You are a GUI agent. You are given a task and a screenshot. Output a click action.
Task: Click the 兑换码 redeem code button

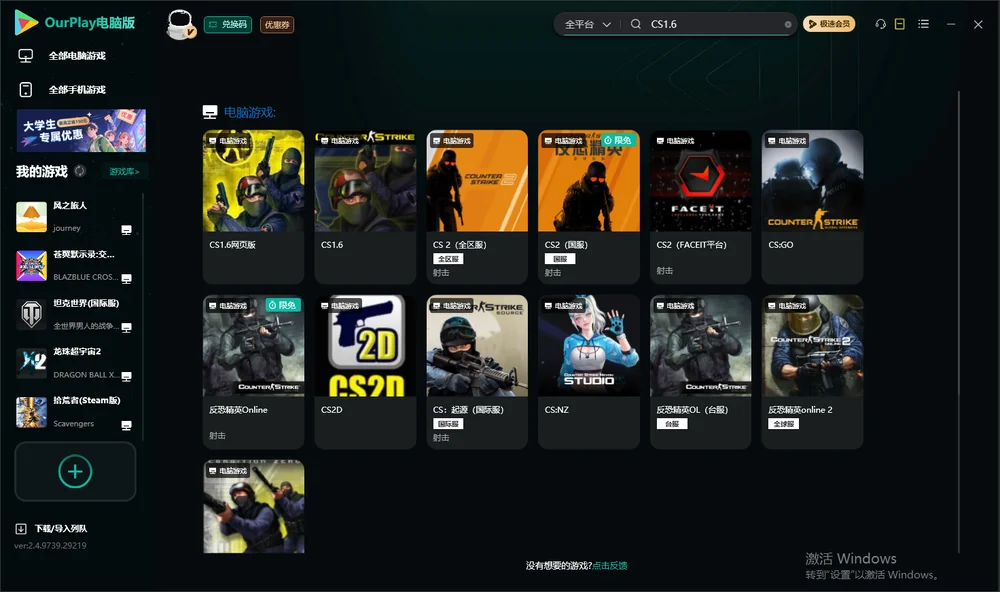pos(228,25)
